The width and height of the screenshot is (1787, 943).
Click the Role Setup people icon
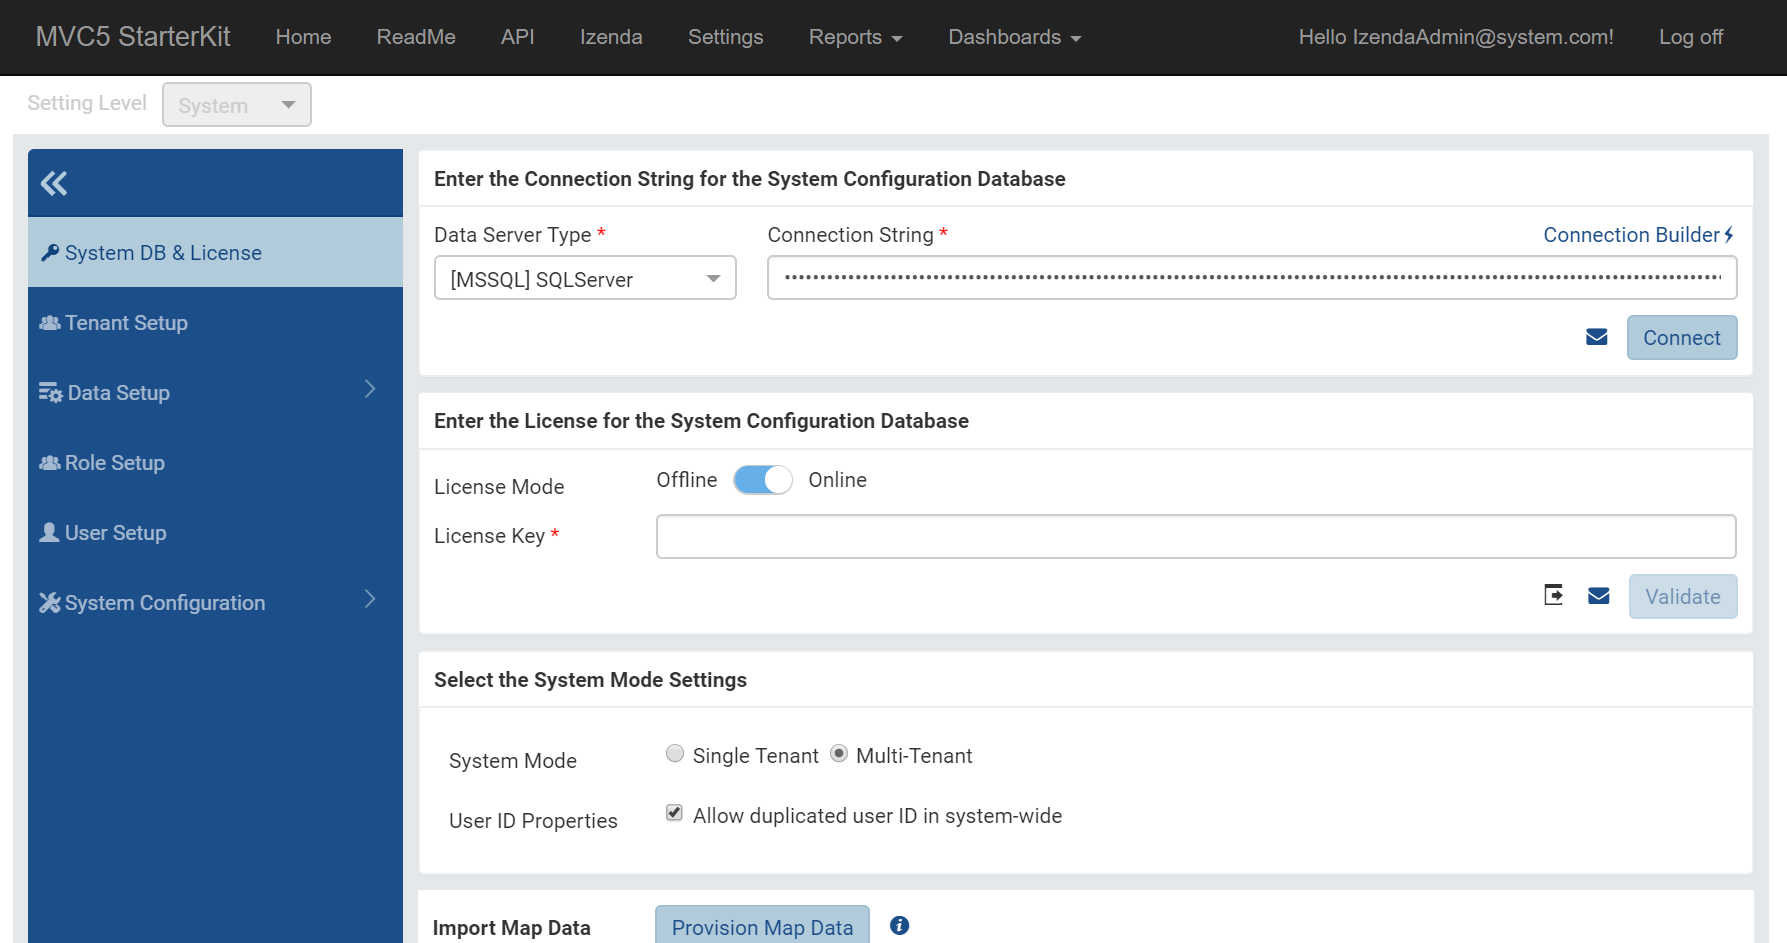(50, 462)
